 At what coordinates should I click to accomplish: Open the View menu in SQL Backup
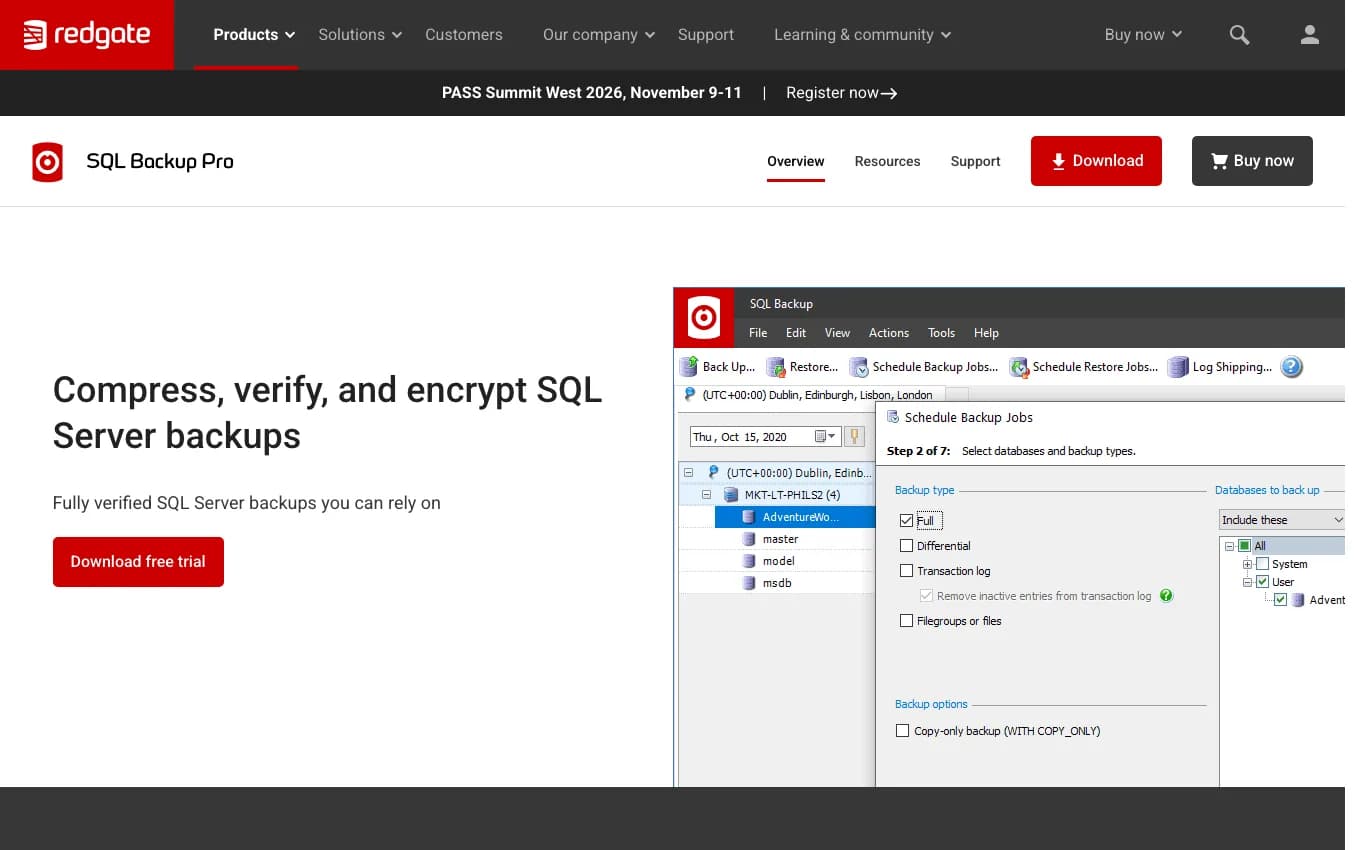pyautogui.click(x=837, y=333)
